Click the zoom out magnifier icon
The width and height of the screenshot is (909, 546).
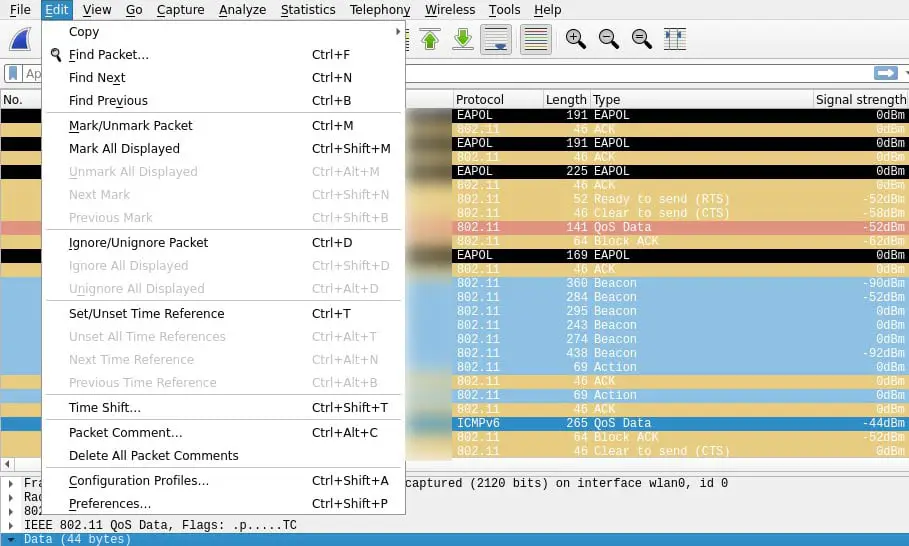pyautogui.click(x=608, y=39)
